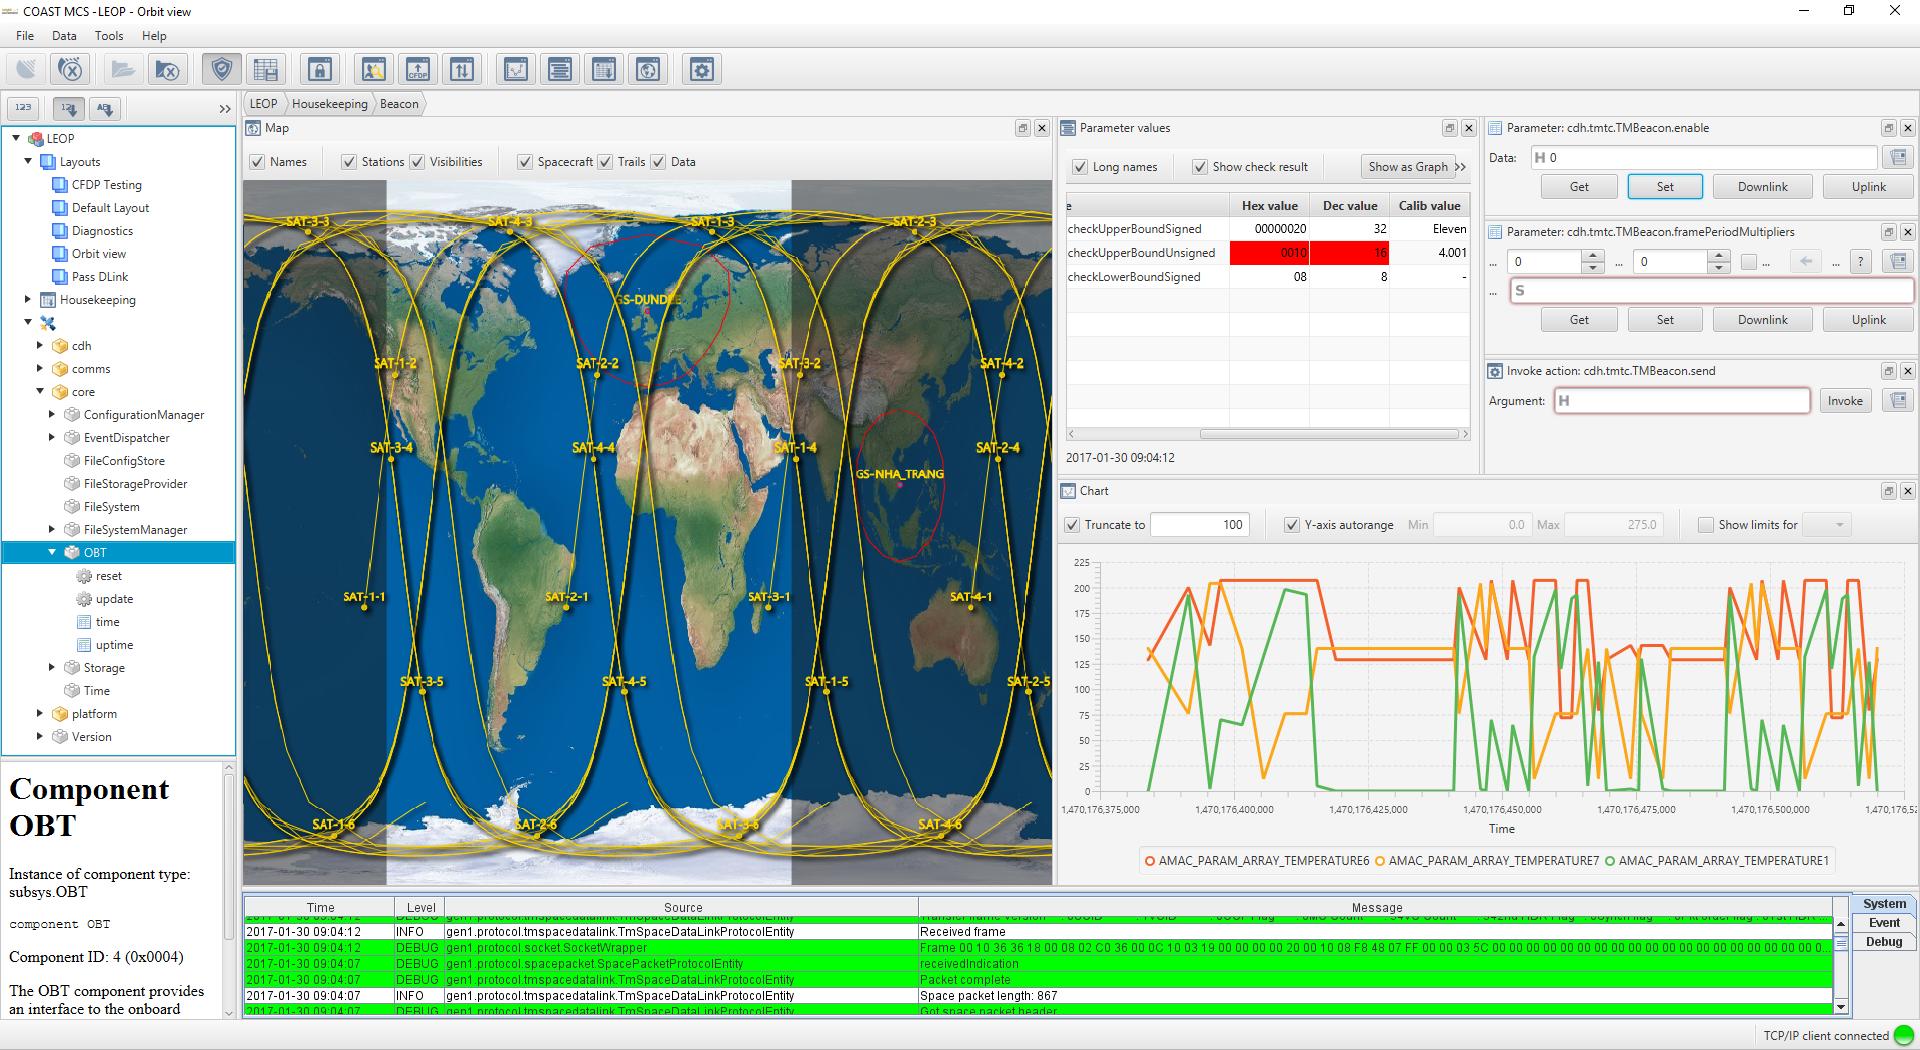Screen dimensions: 1920x1050
Task: Click the alphabetical sort button above tree
Action: (105, 107)
